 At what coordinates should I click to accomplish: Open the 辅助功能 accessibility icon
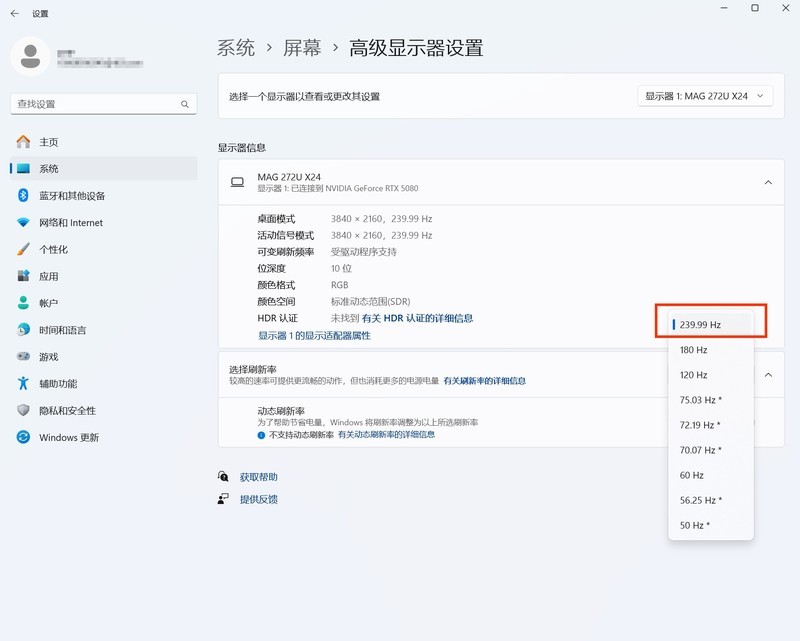click(x=23, y=384)
